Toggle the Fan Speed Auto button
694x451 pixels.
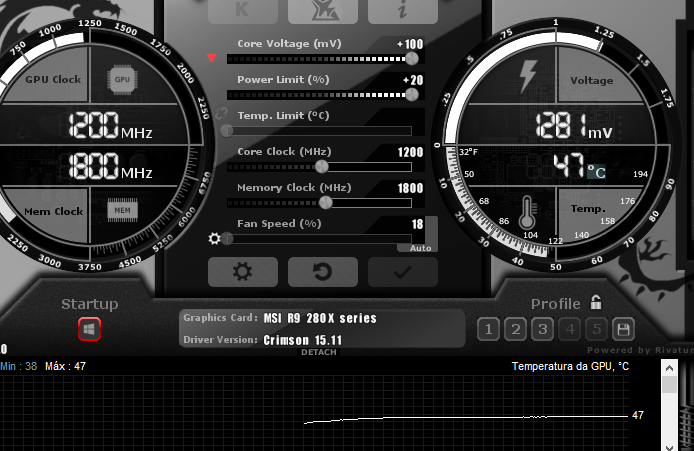420,248
